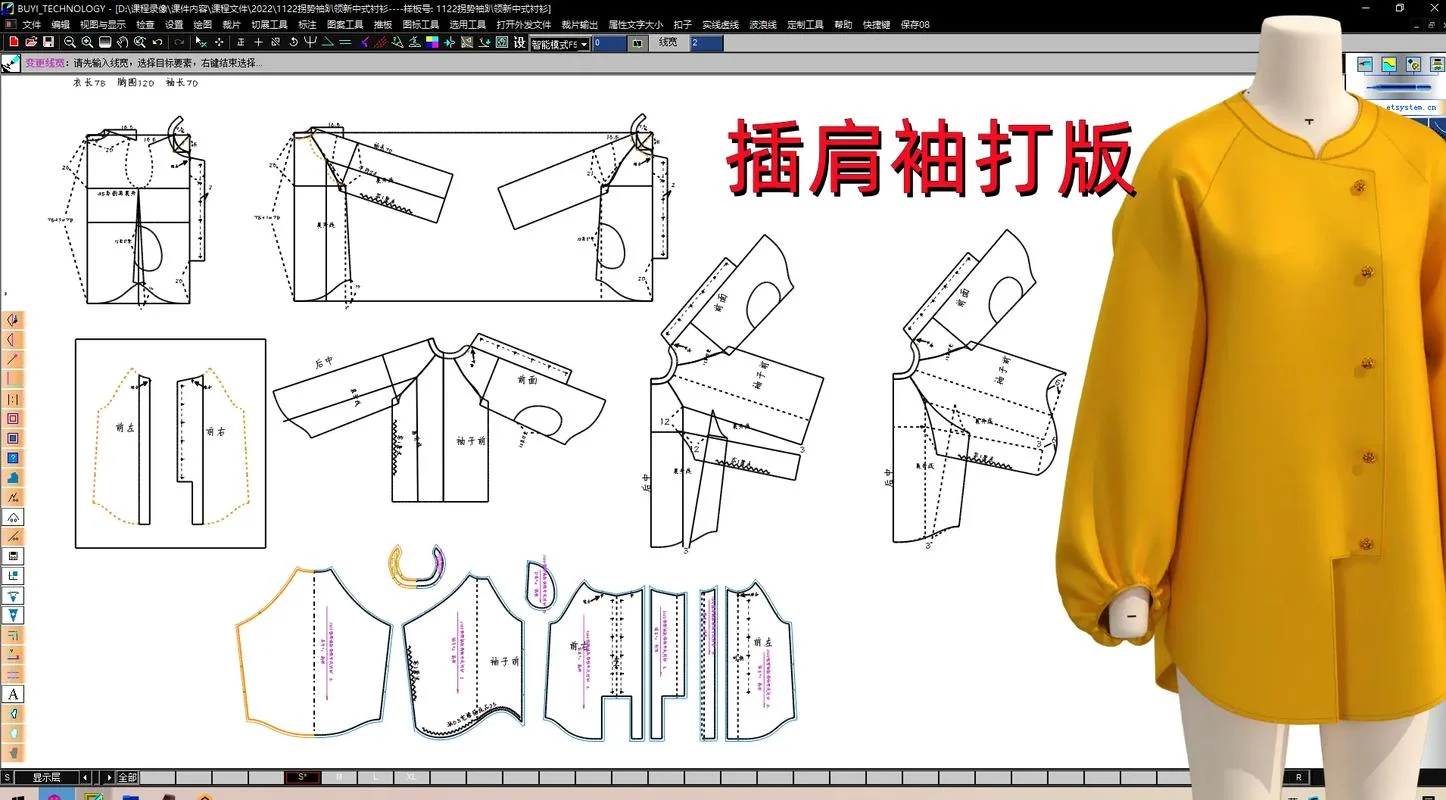Select the hand pan tool
The image size is (1446, 800).
tap(122, 42)
